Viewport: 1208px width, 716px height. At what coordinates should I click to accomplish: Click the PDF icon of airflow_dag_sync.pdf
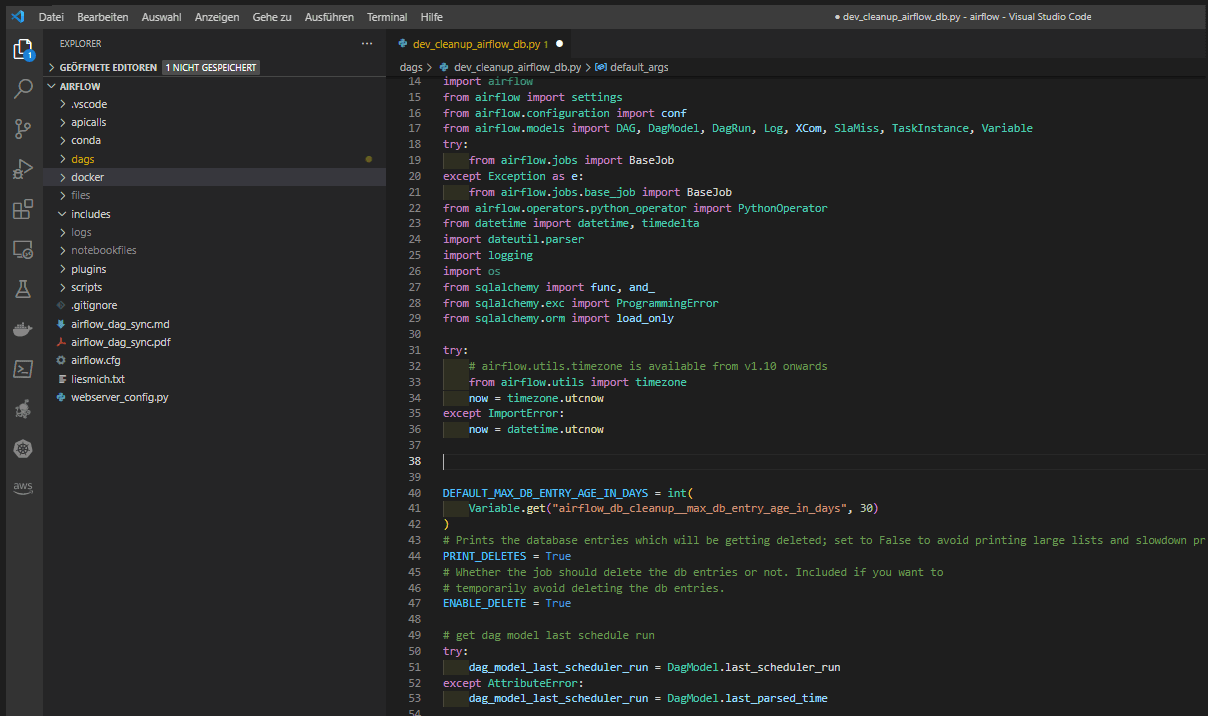tap(61, 342)
